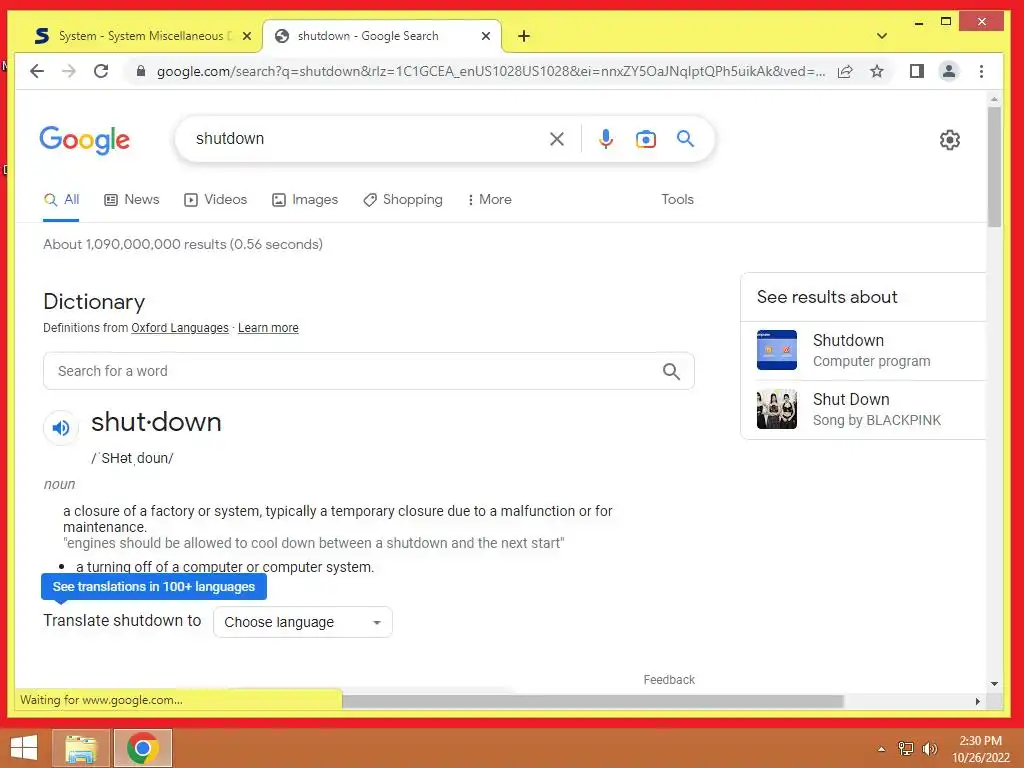Click the Chrome taskbar icon
This screenshot has height=768, width=1024.
(143, 748)
